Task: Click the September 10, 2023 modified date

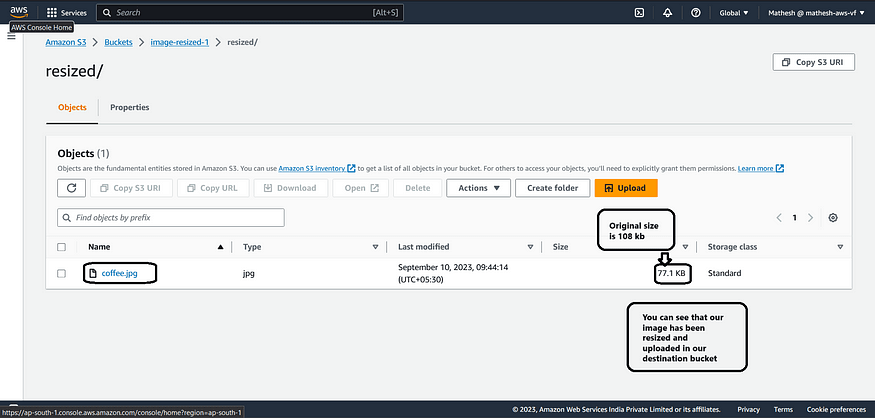Action: (453, 273)
